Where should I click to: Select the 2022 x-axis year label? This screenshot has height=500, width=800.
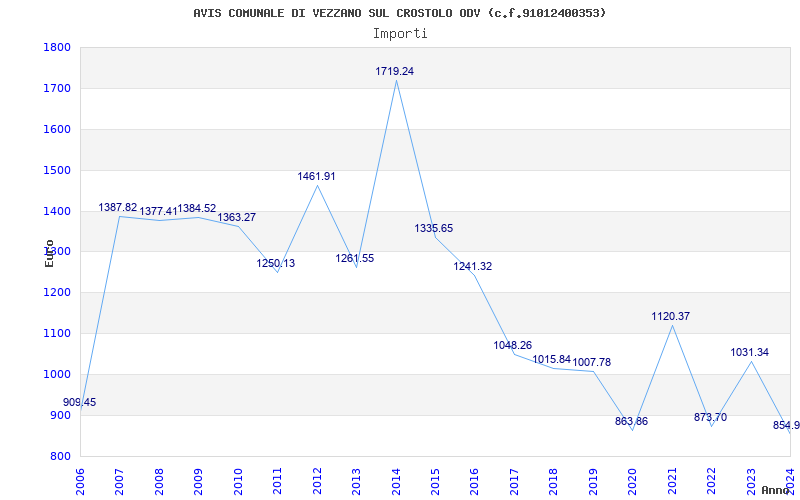pyautogui.click(x=711, y=482)
